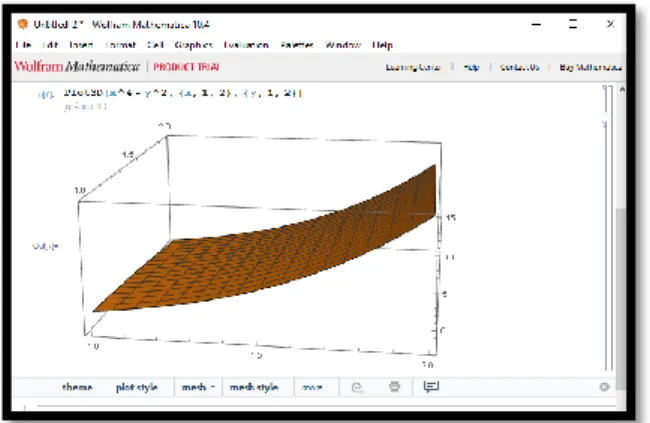Click the print icon in suggestions bar

click(x=394, y=387)
